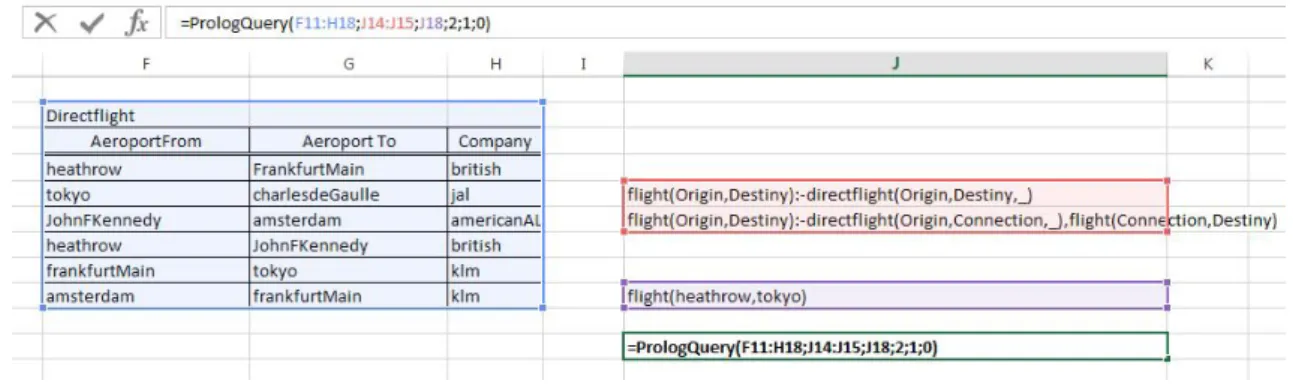
Task: Select the flight(heathrow,tokyo) query cell
Action: (895, 296)
